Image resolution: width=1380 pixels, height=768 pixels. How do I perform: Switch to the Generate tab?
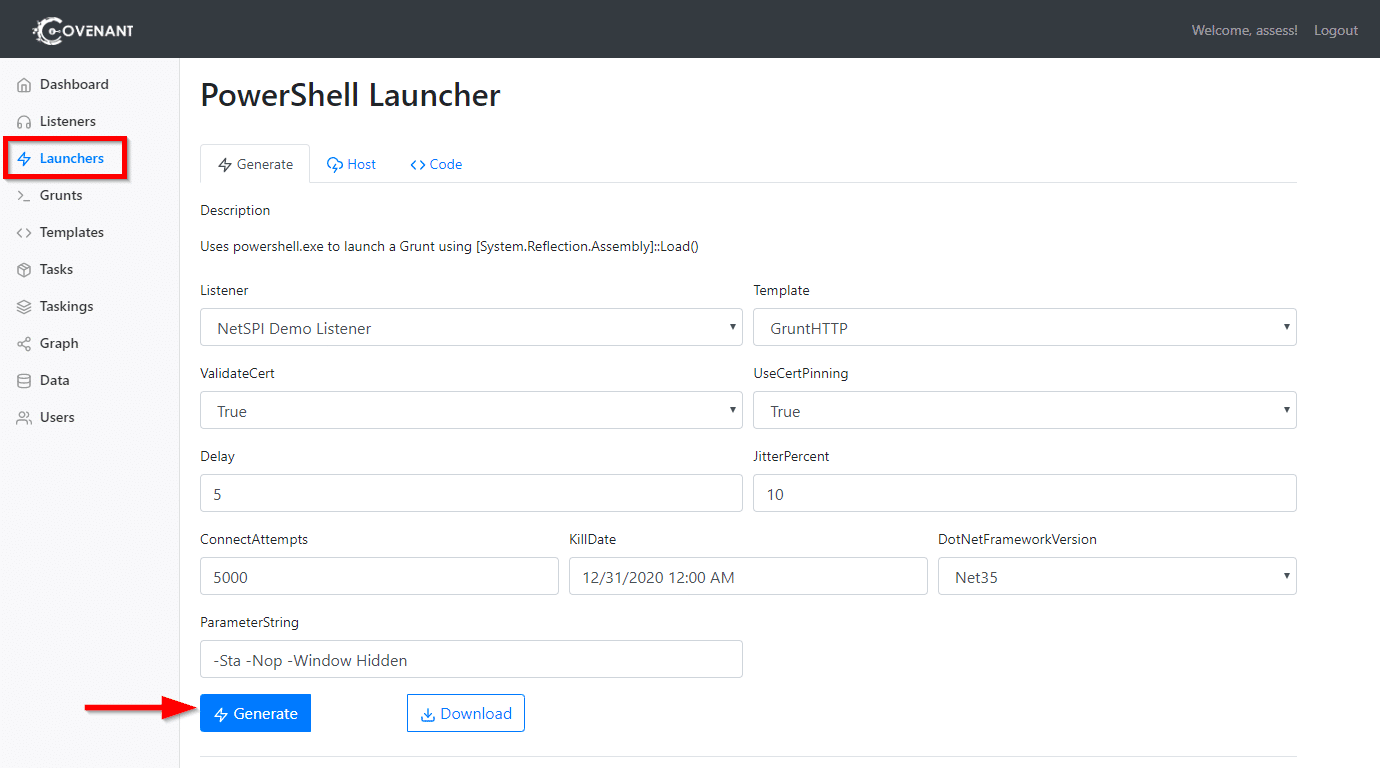pos(255,164)
